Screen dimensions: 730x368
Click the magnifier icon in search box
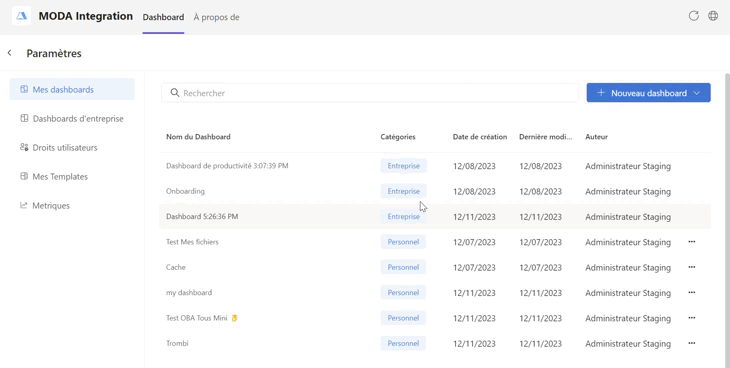[175, 93]
